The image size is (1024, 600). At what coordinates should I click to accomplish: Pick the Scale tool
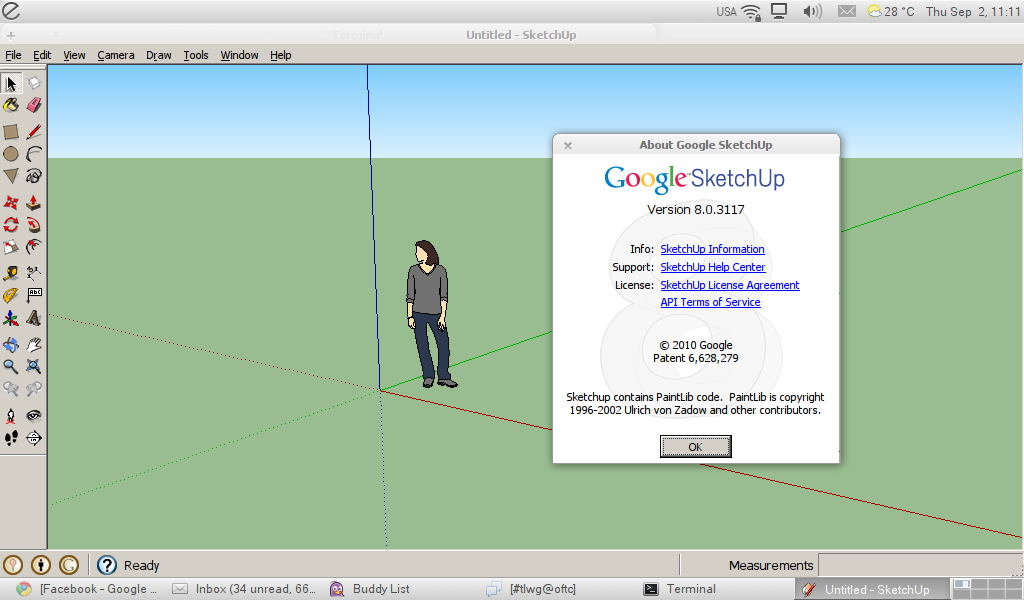click(x=11, y=247)
